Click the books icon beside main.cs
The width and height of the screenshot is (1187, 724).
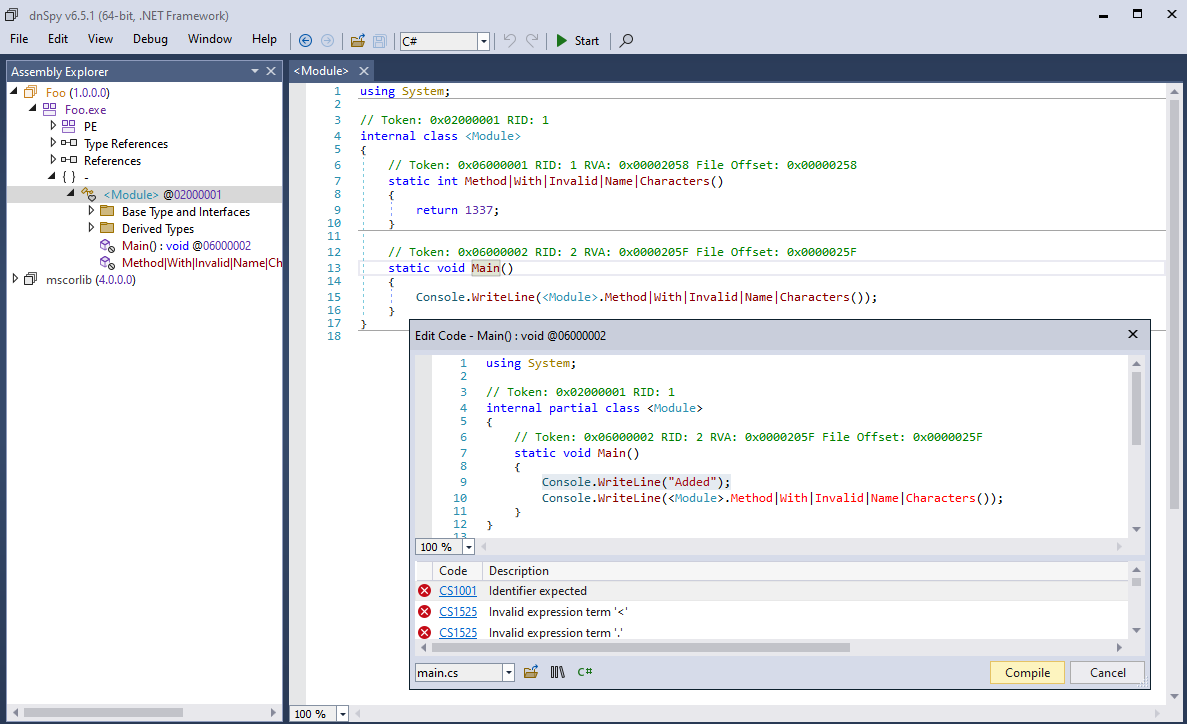pyautogui.click(x=558, y=672)
